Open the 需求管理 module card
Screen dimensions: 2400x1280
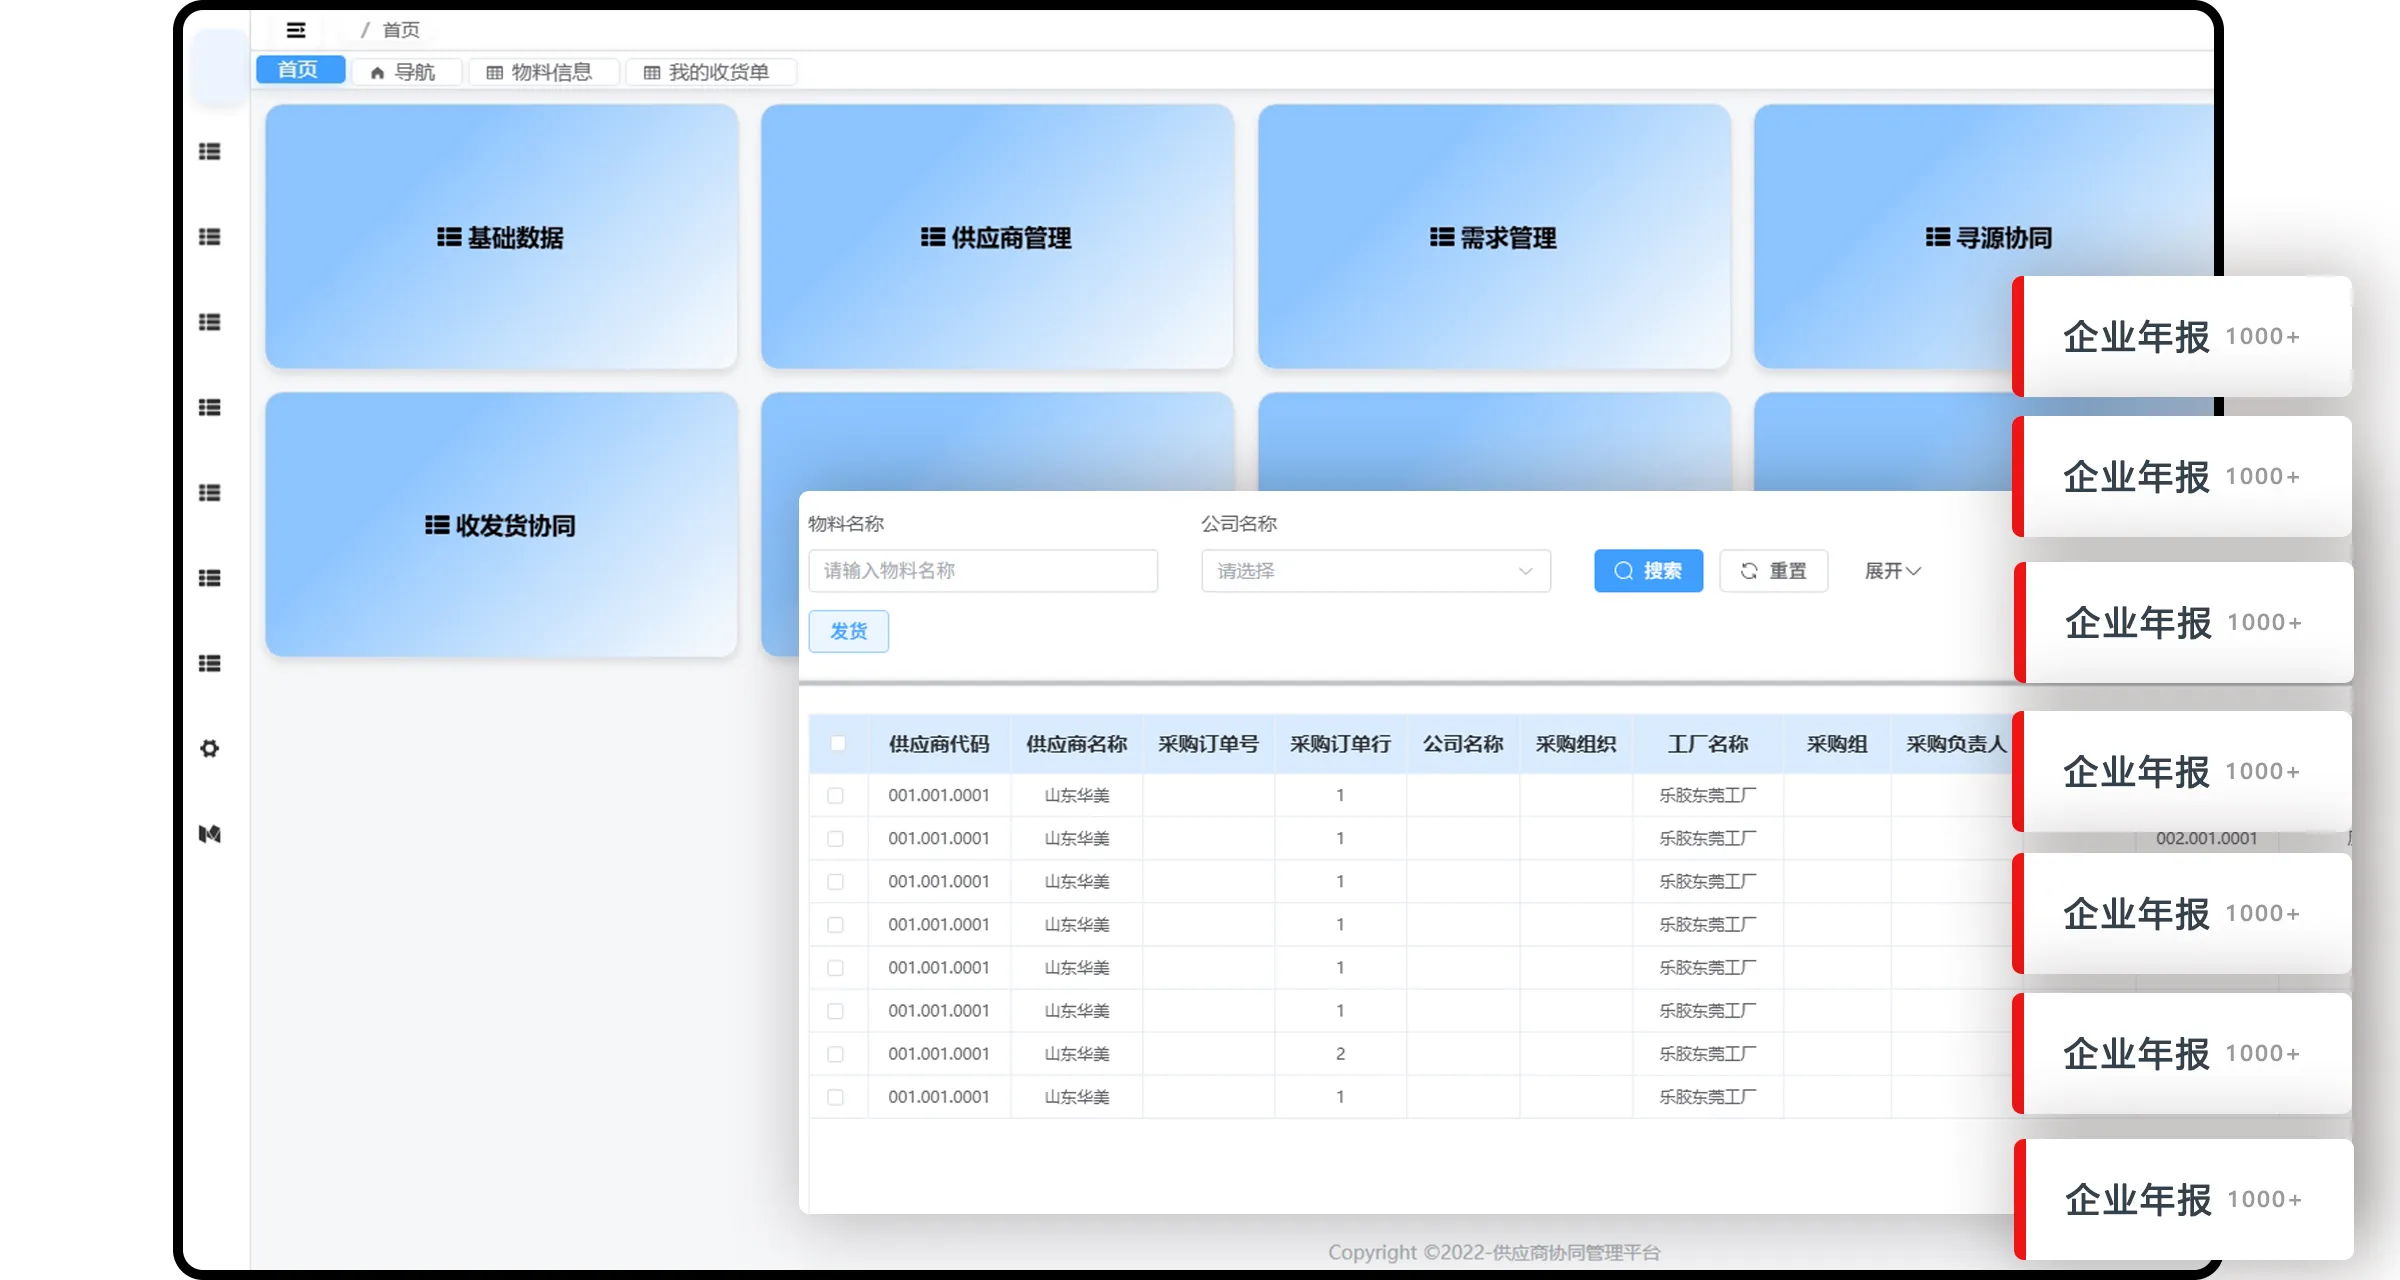tap(1494, 238)
